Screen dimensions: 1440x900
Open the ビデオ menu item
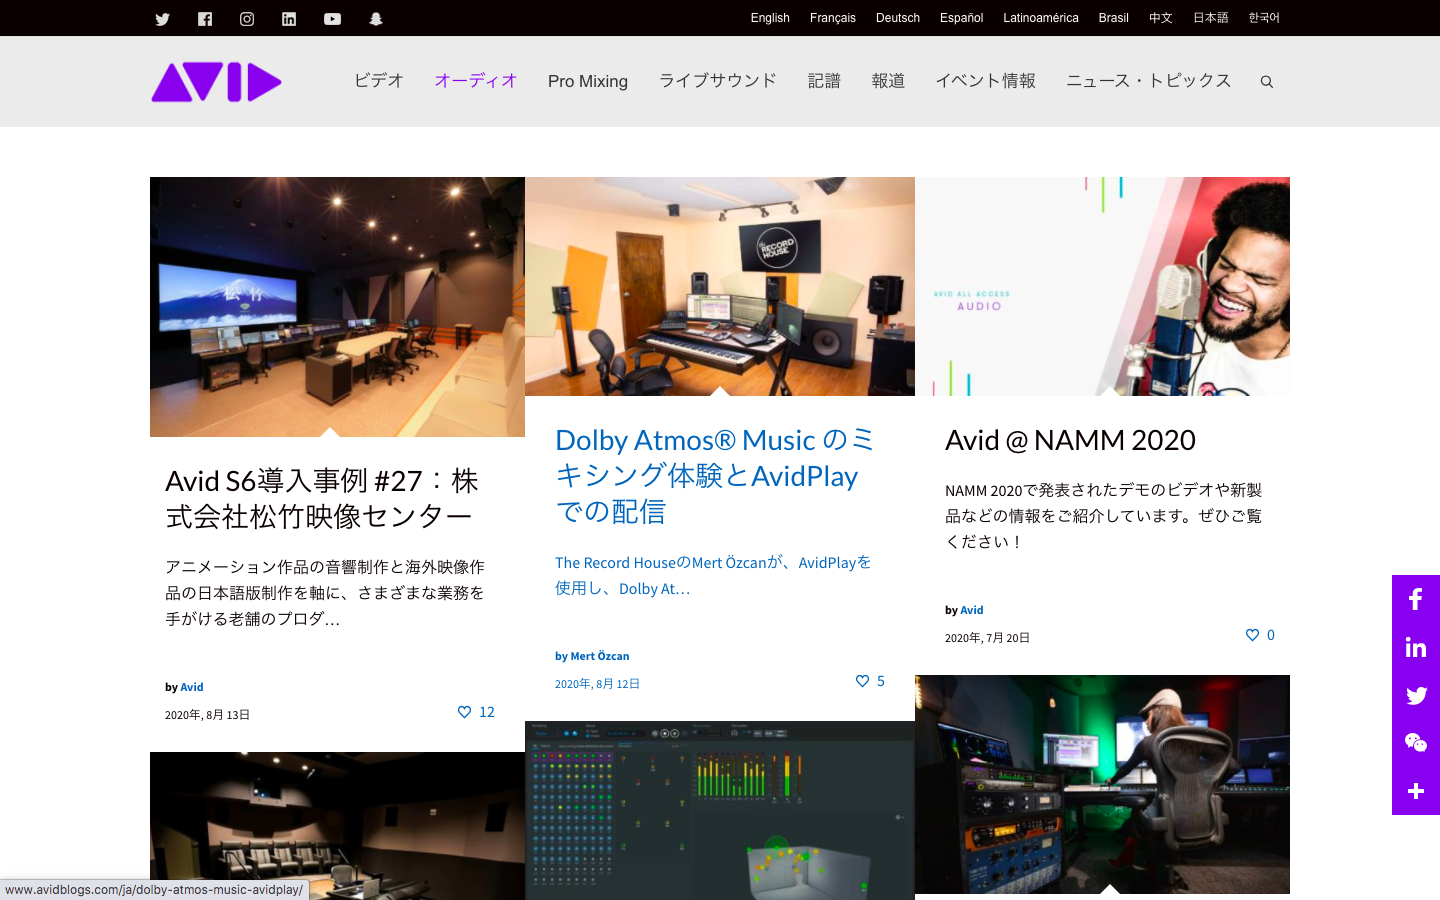tap(379, 81)
